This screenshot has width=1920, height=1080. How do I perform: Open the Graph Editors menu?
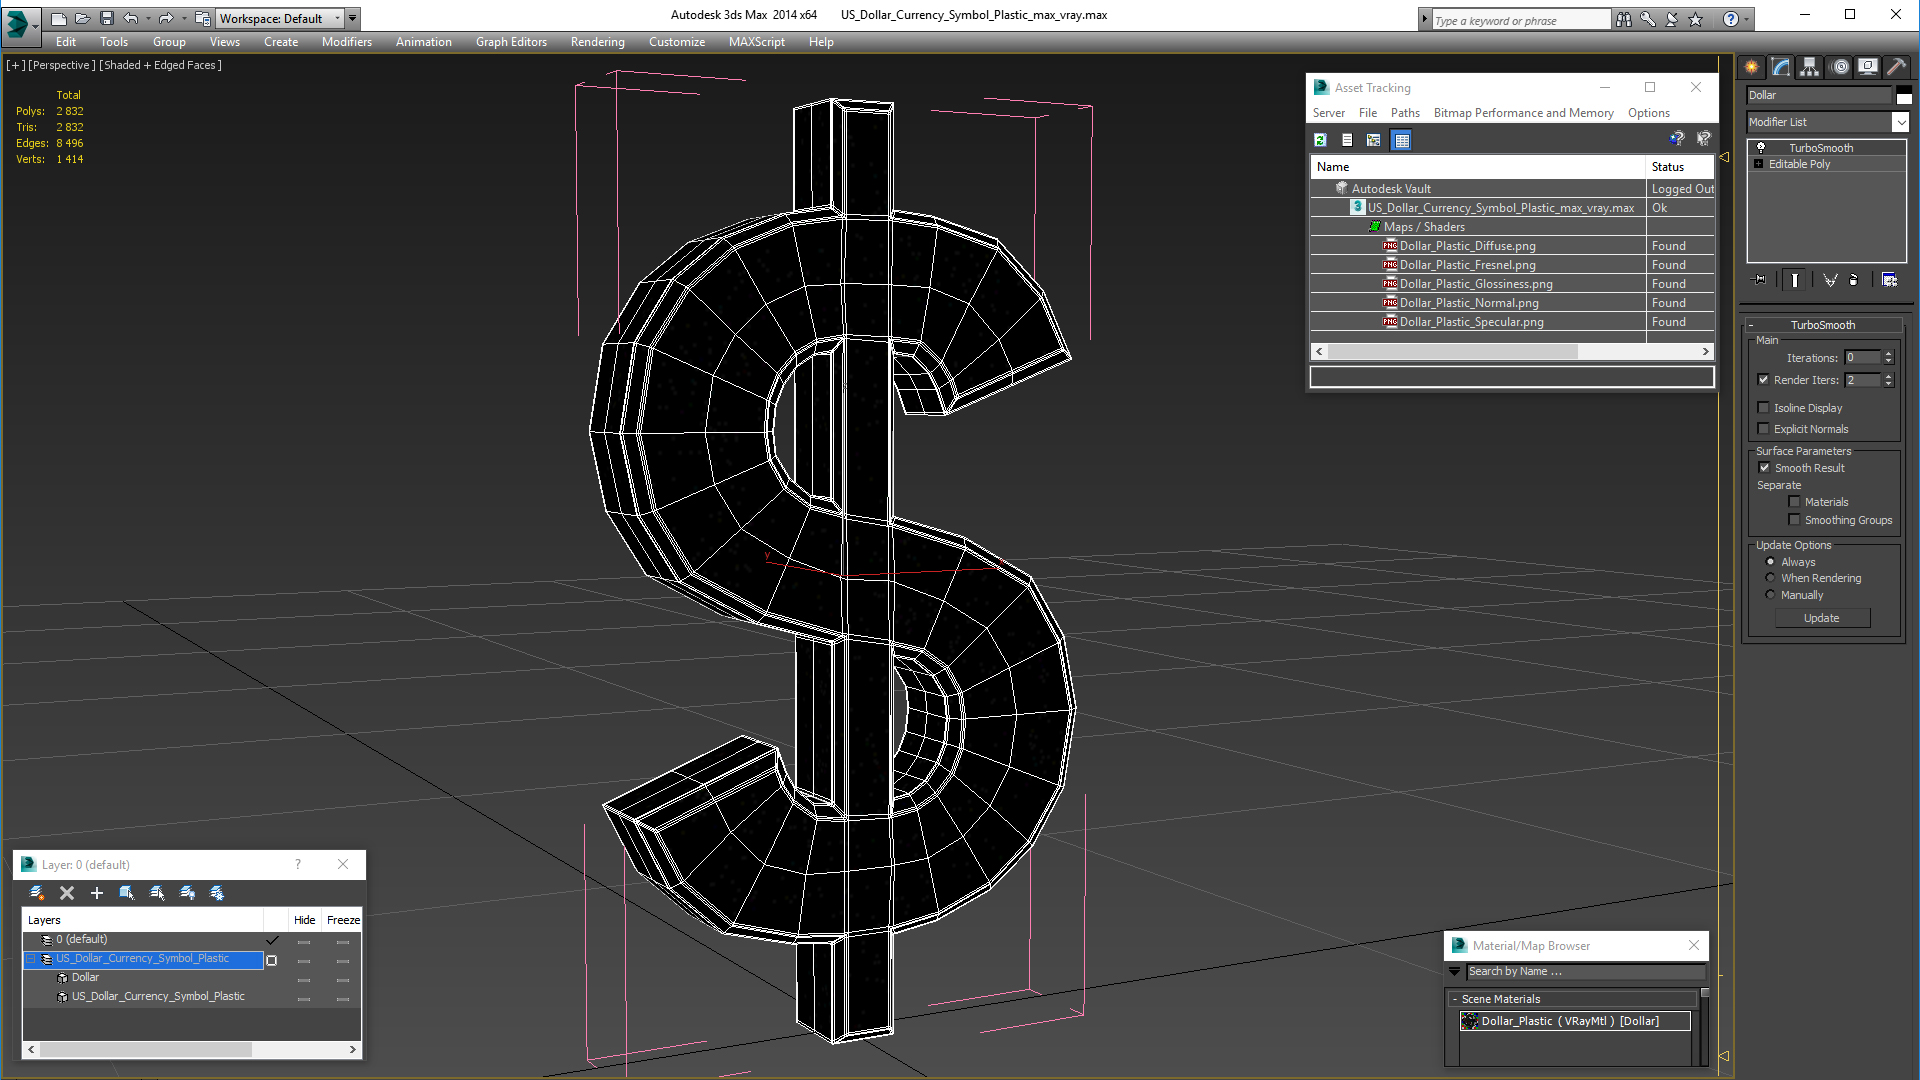[511, 42]
